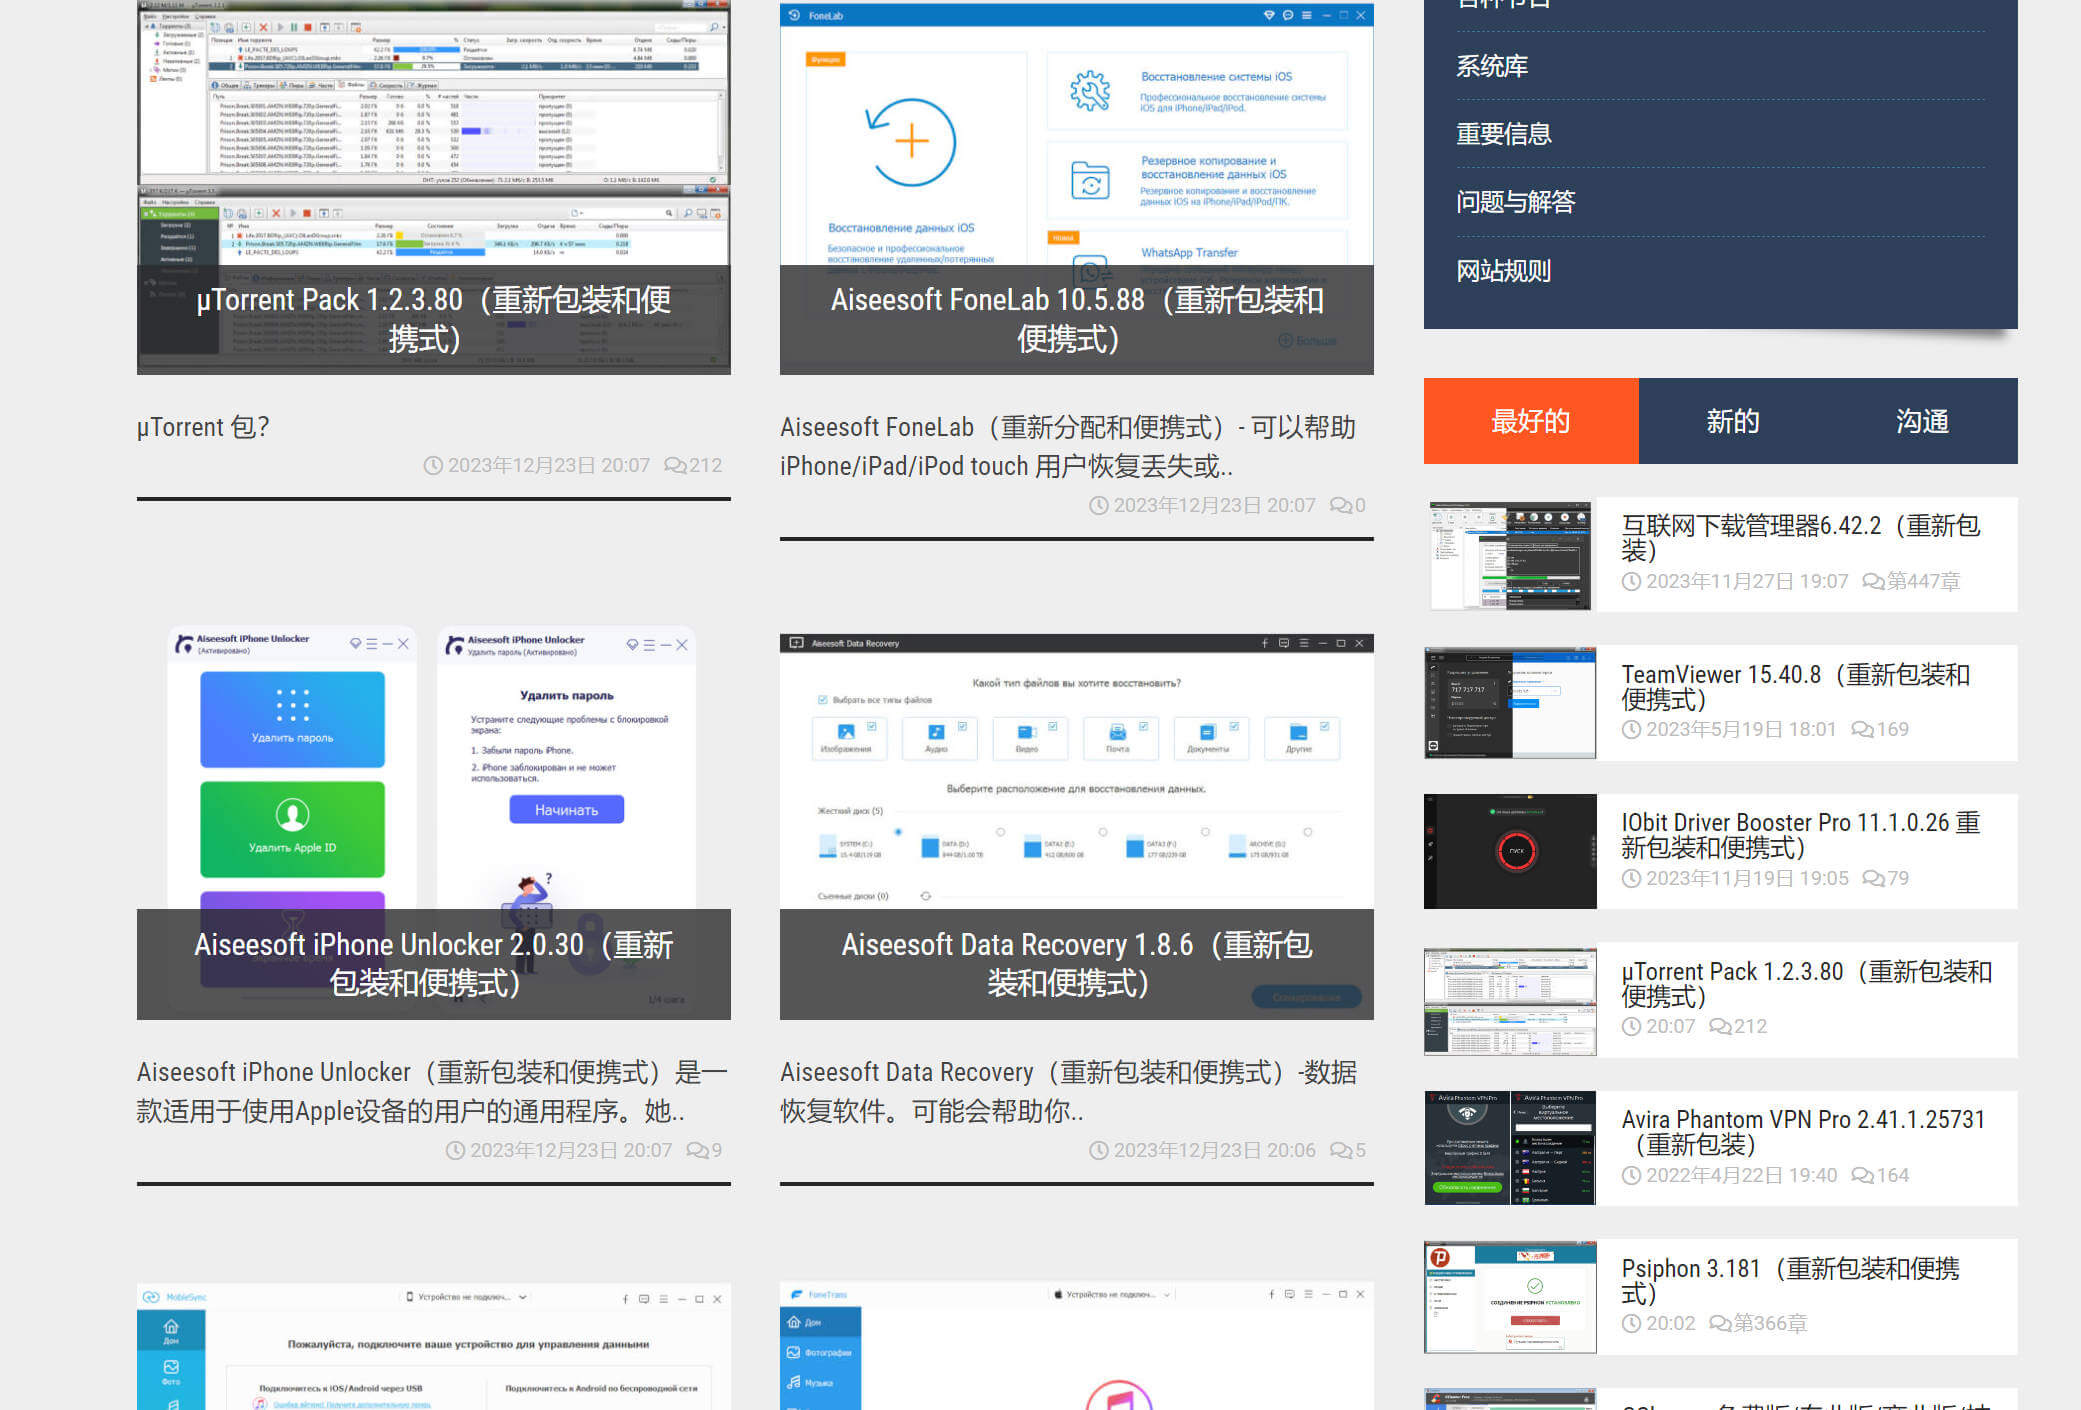Open the 最好的 tab in the sidebar
Viewport: 2081px width, 1410px height.
pyautogui.click(x=1530, y=421)
